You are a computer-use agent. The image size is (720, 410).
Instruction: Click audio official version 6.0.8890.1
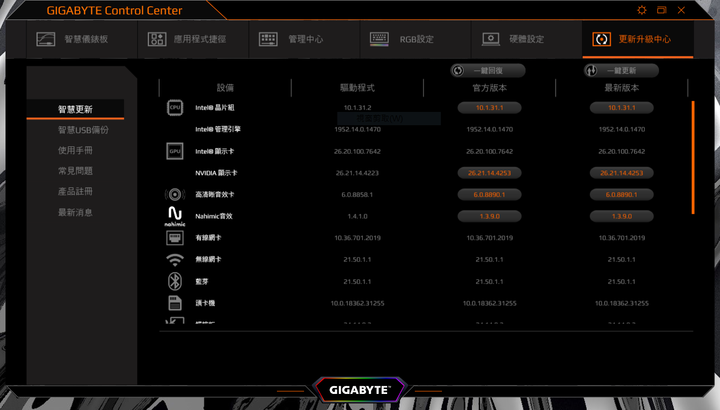tap(489, 195)
